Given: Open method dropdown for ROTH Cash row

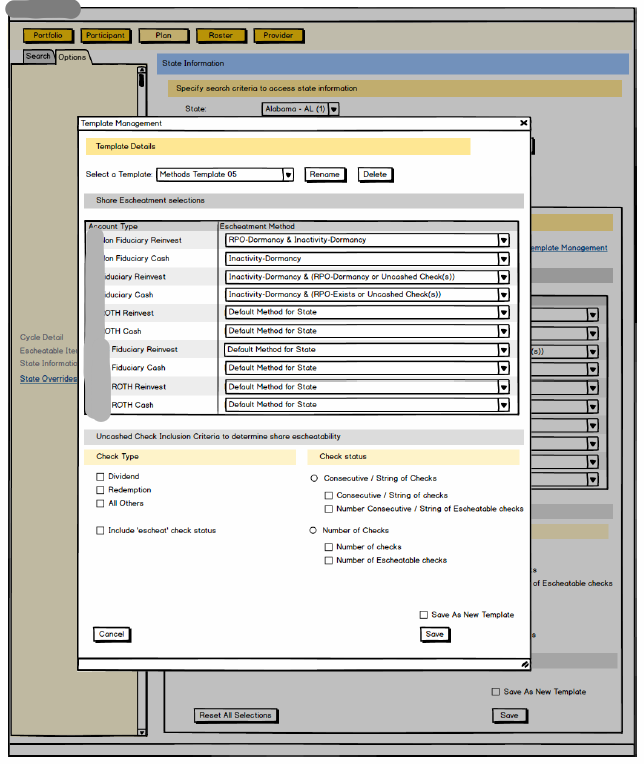Looking at the screenshot, I should pos(367,404).
